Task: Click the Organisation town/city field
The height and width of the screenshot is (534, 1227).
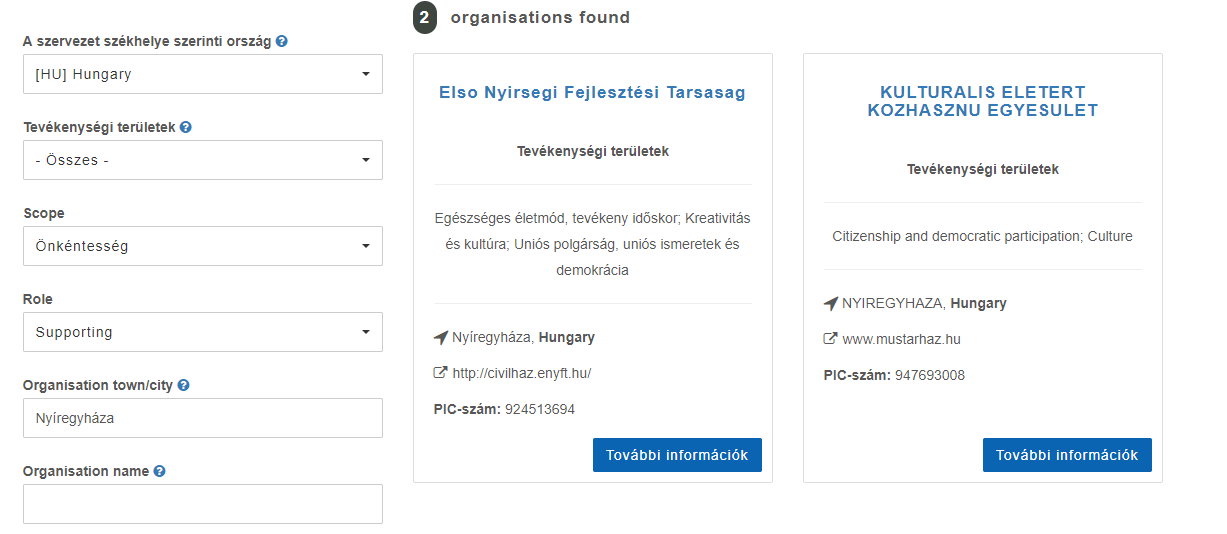Action: [202, 418]
